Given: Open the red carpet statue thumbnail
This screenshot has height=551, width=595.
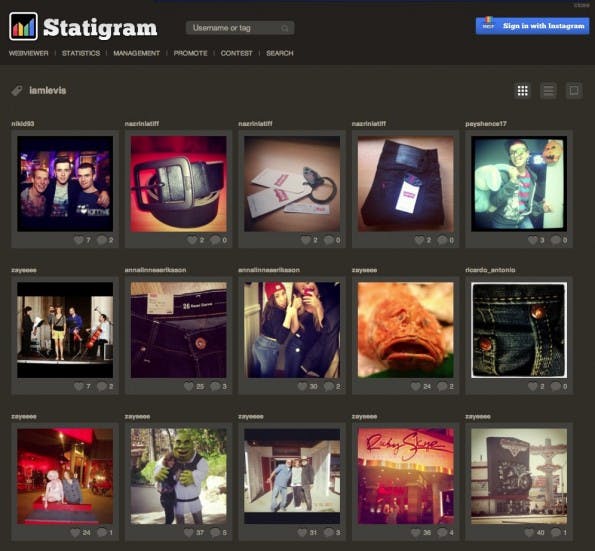Looking at the screenshot, I should [x=65, y=476].
